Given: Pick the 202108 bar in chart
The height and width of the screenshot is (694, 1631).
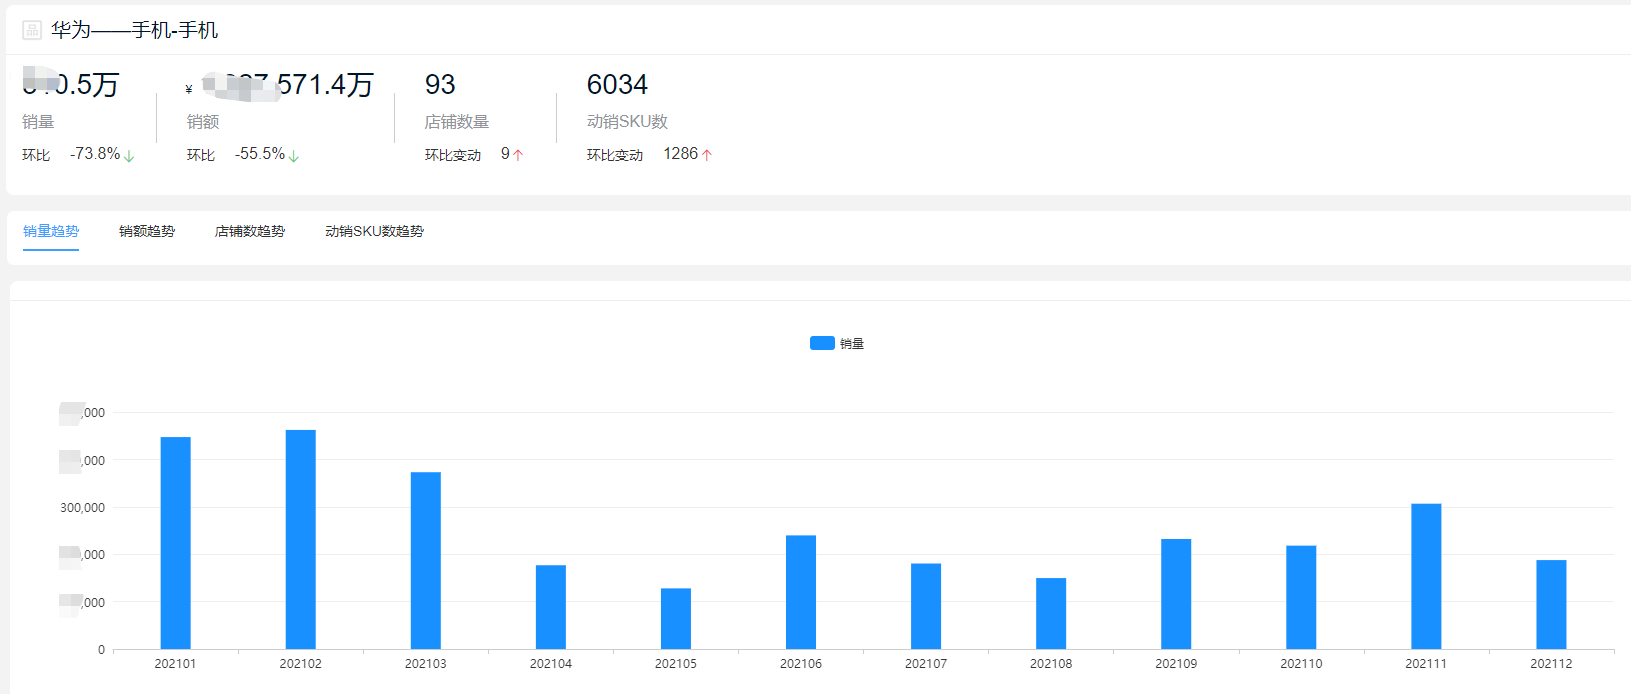Looking at the screenshot, I should (1051, 614).
